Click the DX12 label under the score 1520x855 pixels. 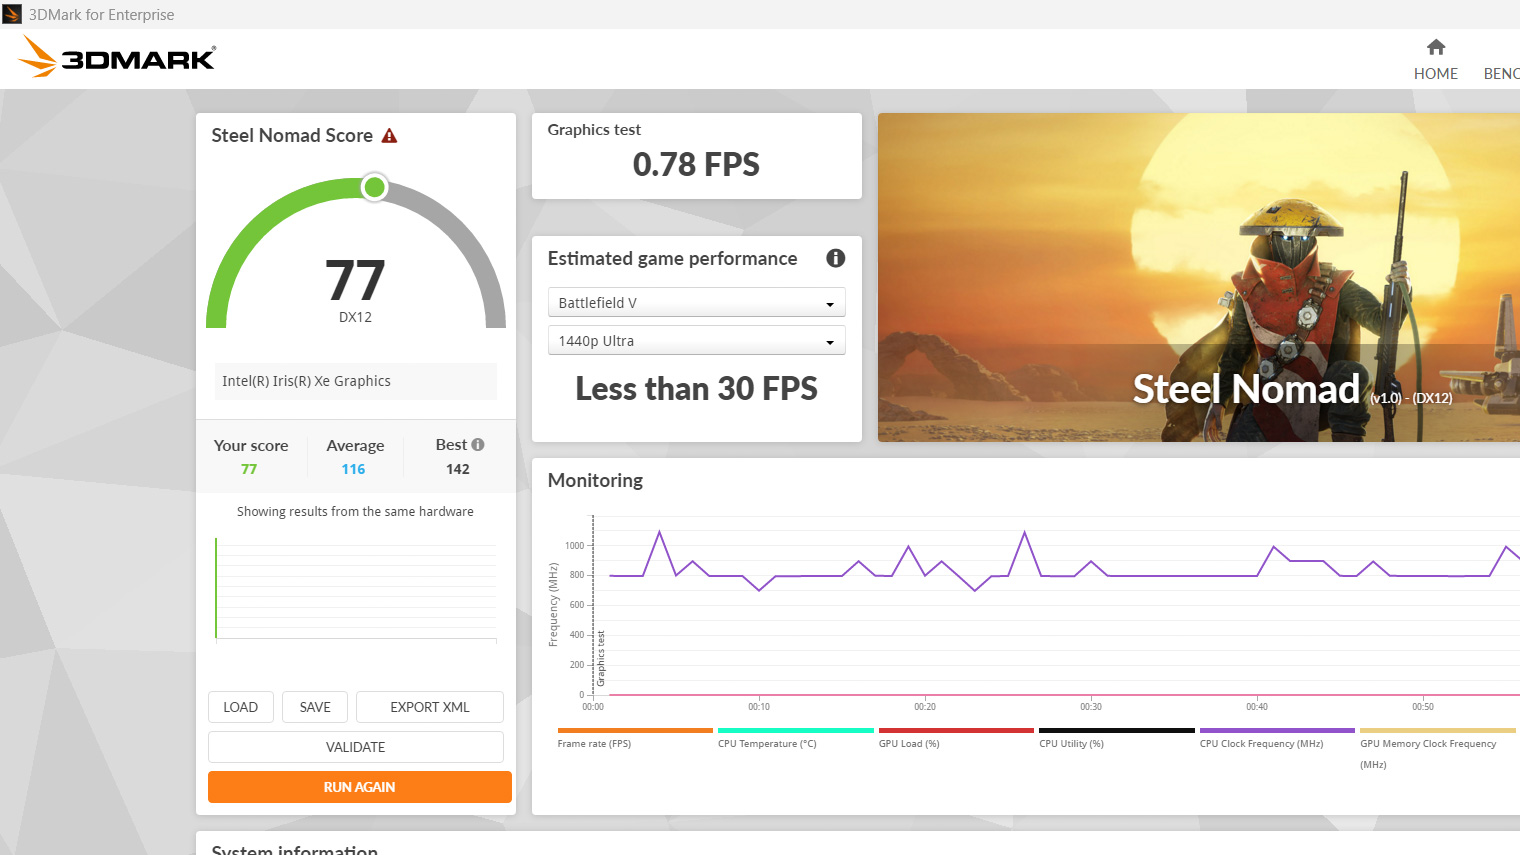pyautogui.click(x=355, y=317)
